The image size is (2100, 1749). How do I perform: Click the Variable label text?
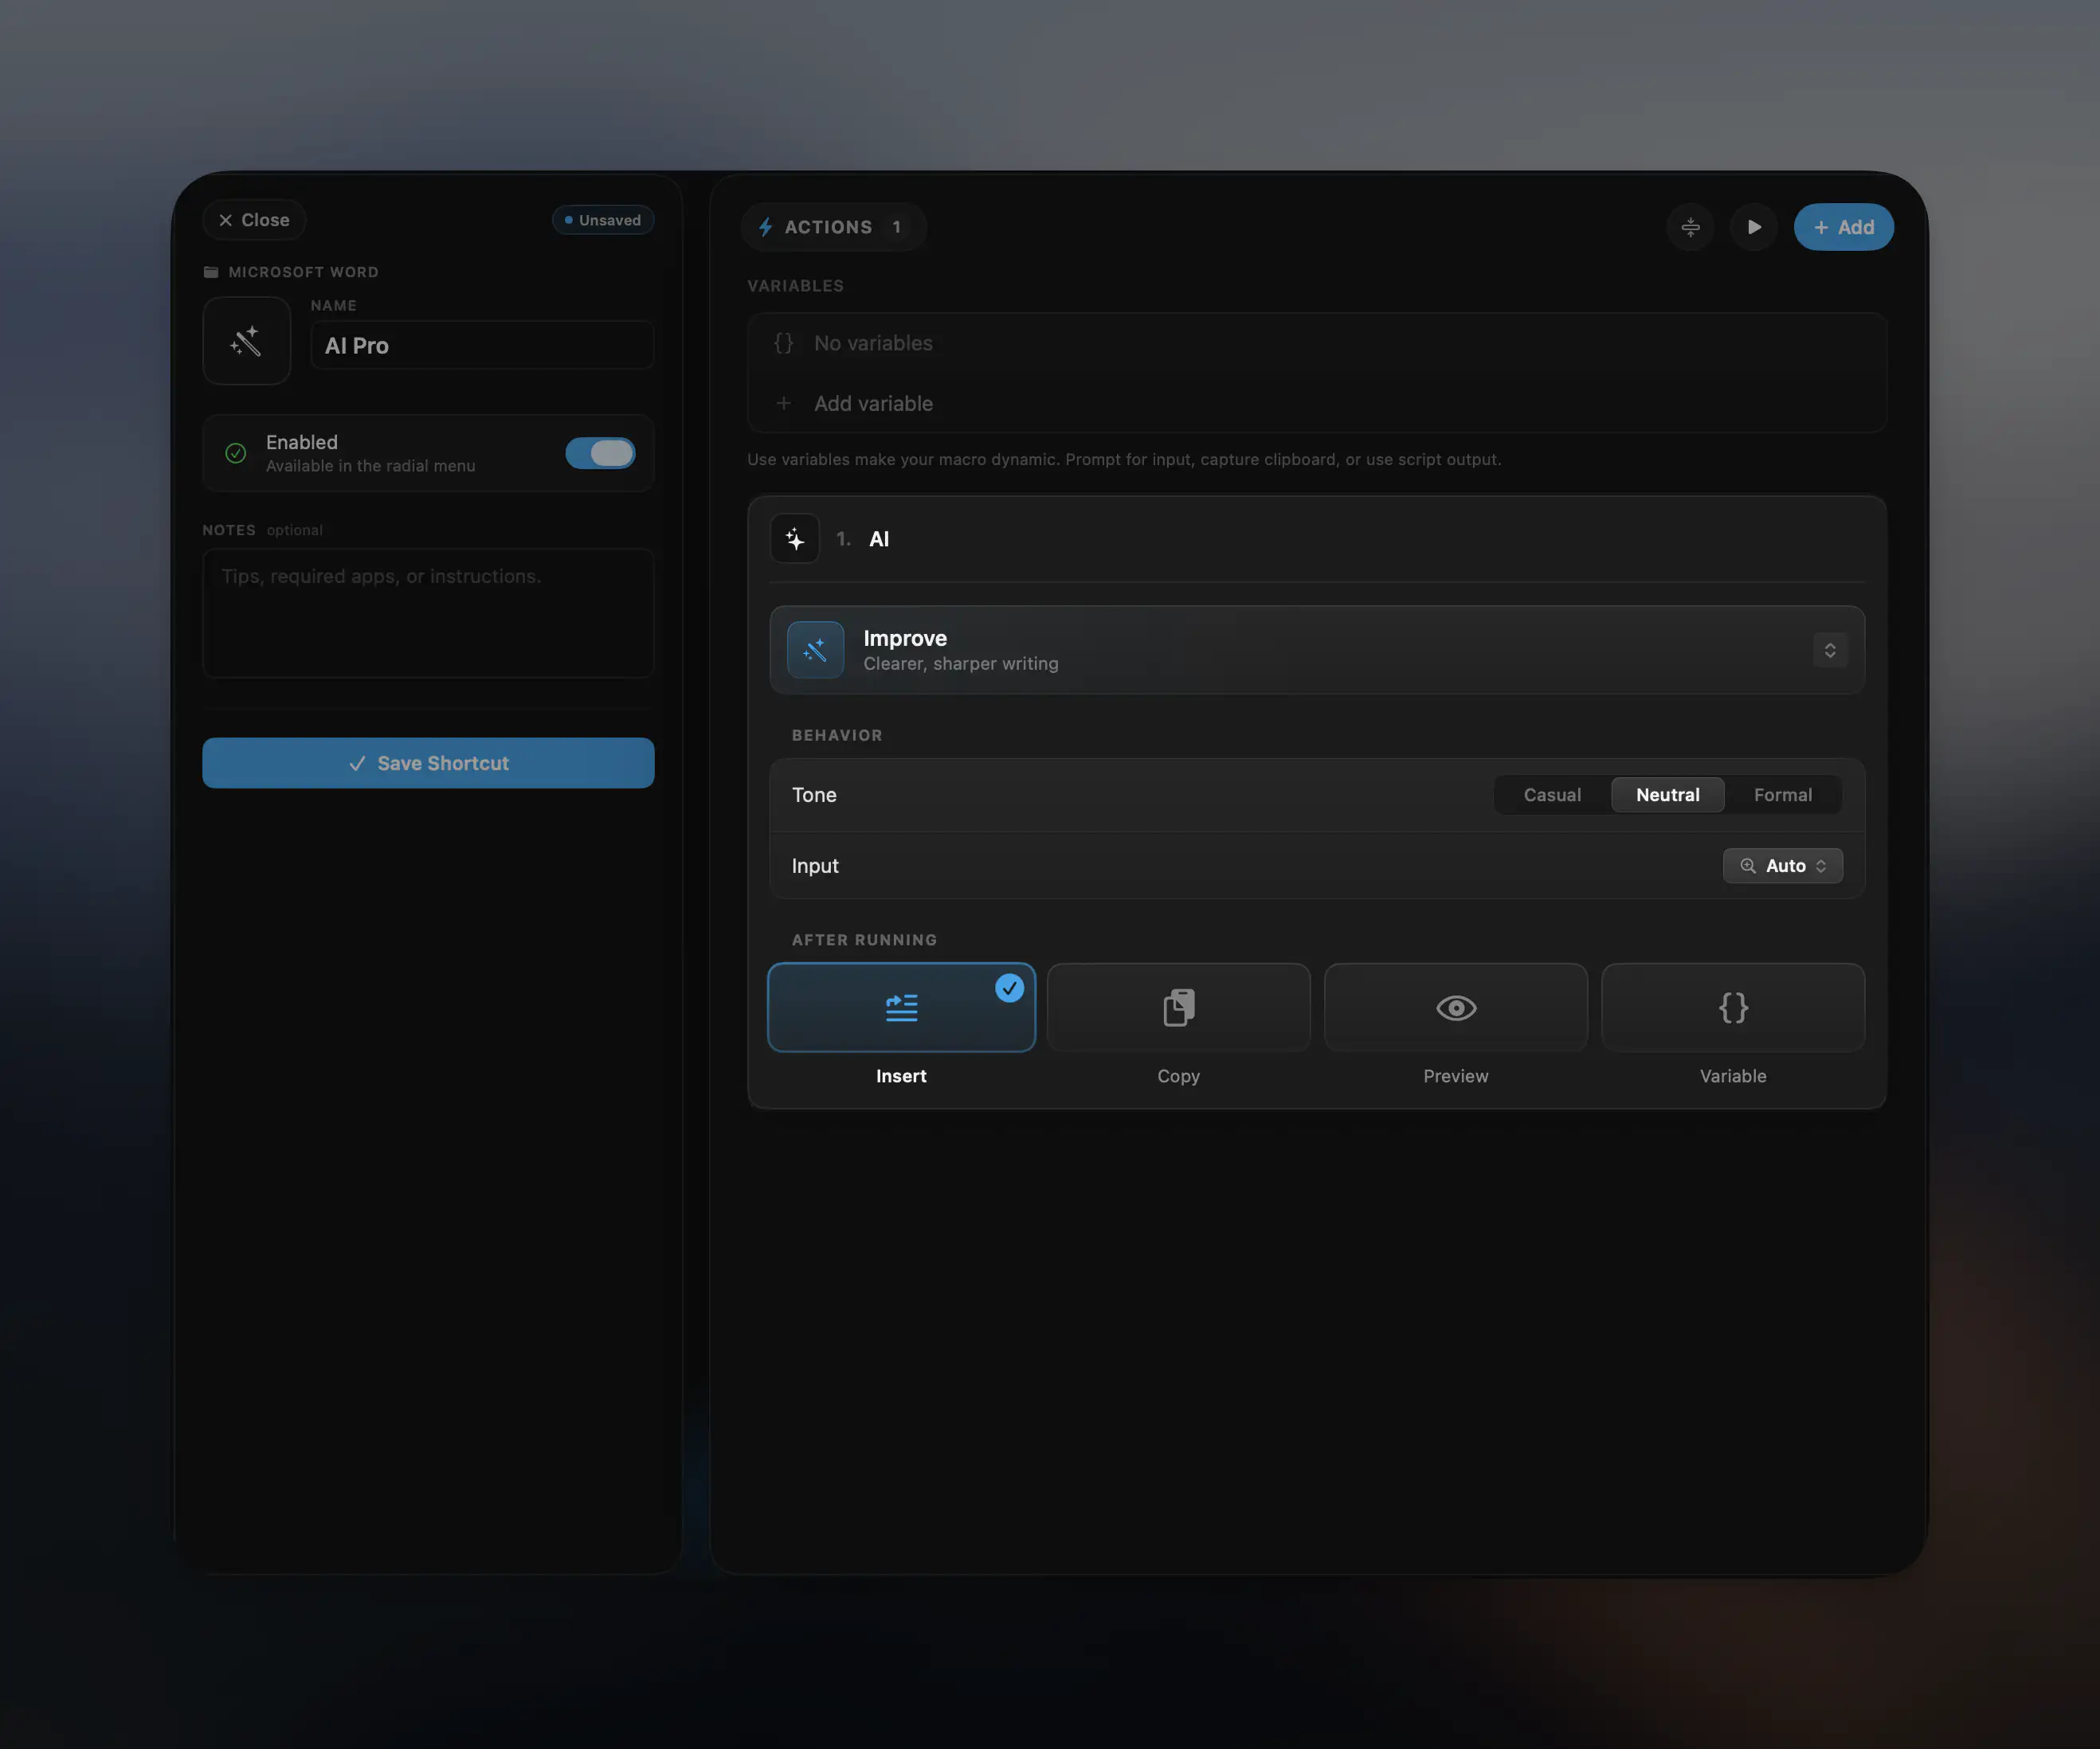point(1733,1076)
